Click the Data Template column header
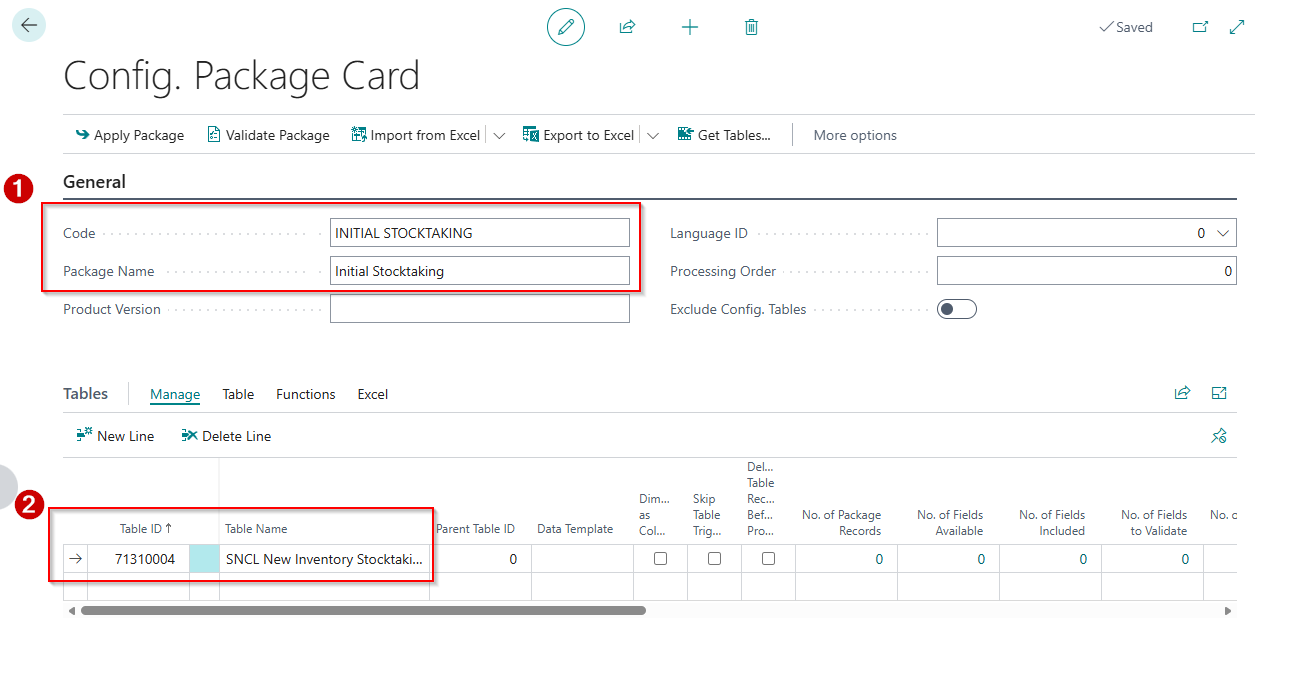Screen dimensions: 1297x676 pyautogui.click(x=575, y=529)
